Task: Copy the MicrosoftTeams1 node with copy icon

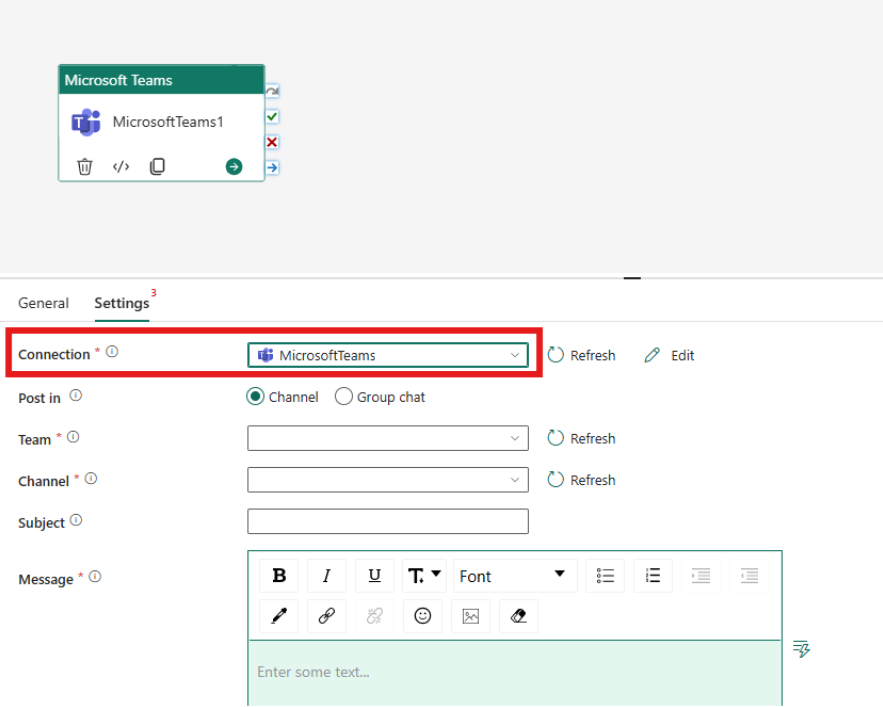Action: (157, 166)
